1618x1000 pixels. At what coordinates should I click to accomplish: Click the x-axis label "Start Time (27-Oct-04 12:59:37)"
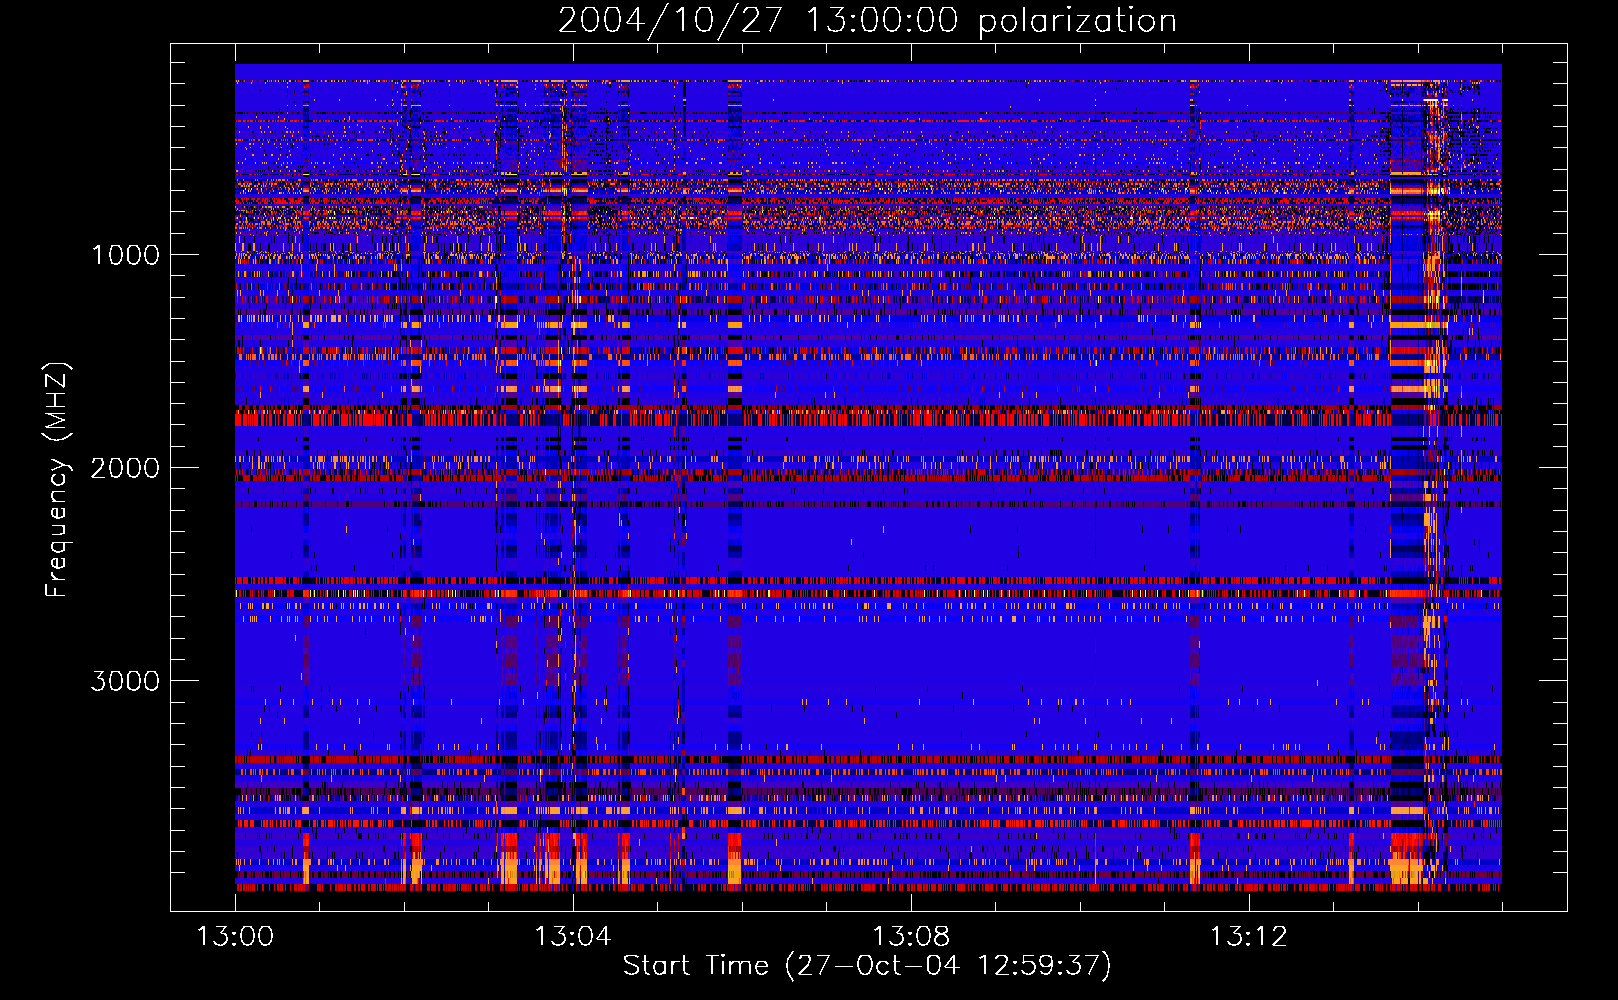pyautogui.click(x=867, y=966)
